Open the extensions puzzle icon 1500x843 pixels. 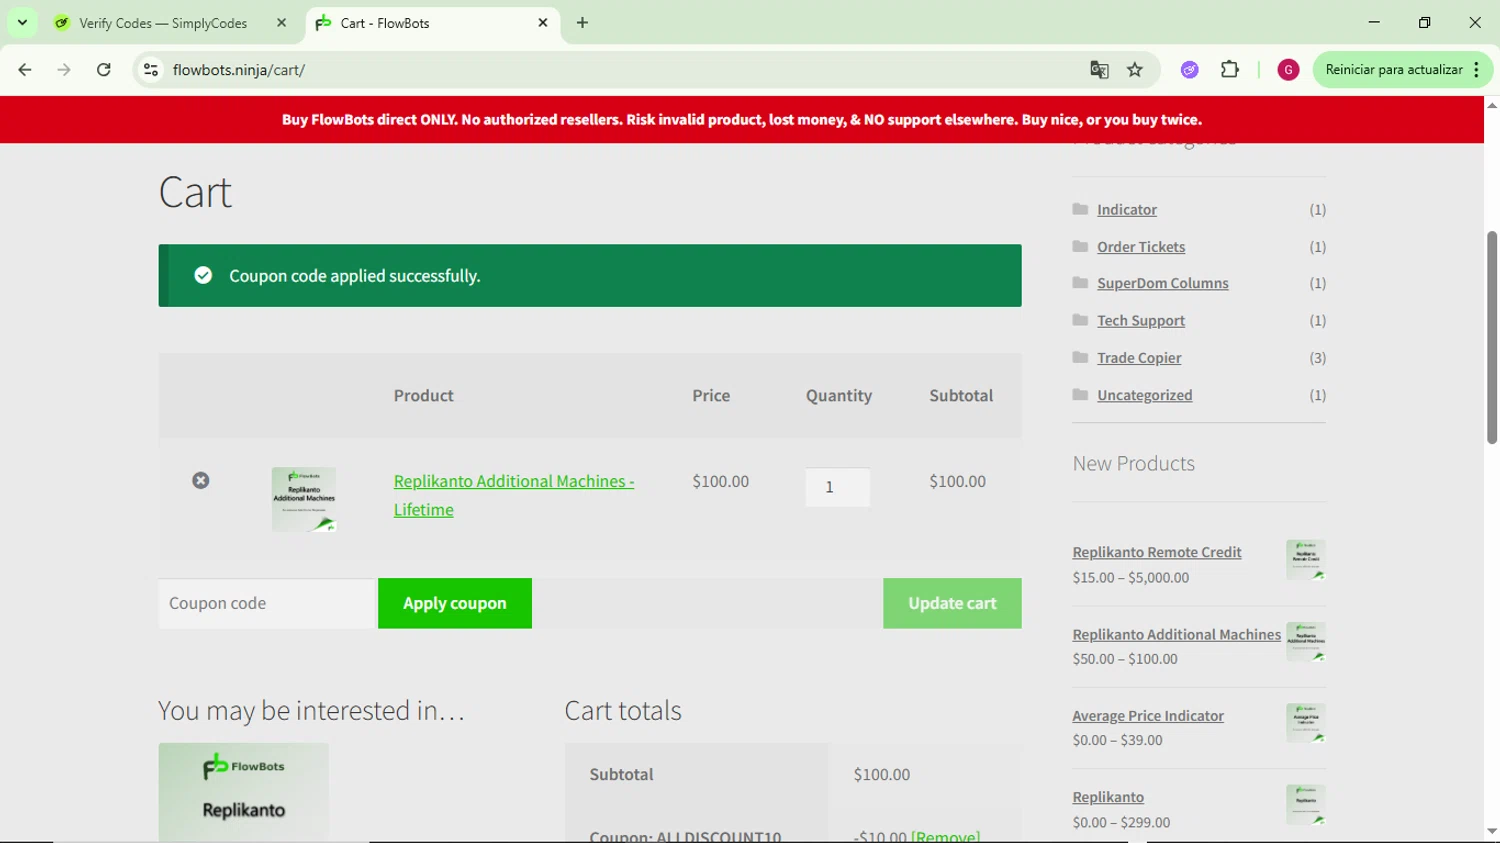(1230, 70)
